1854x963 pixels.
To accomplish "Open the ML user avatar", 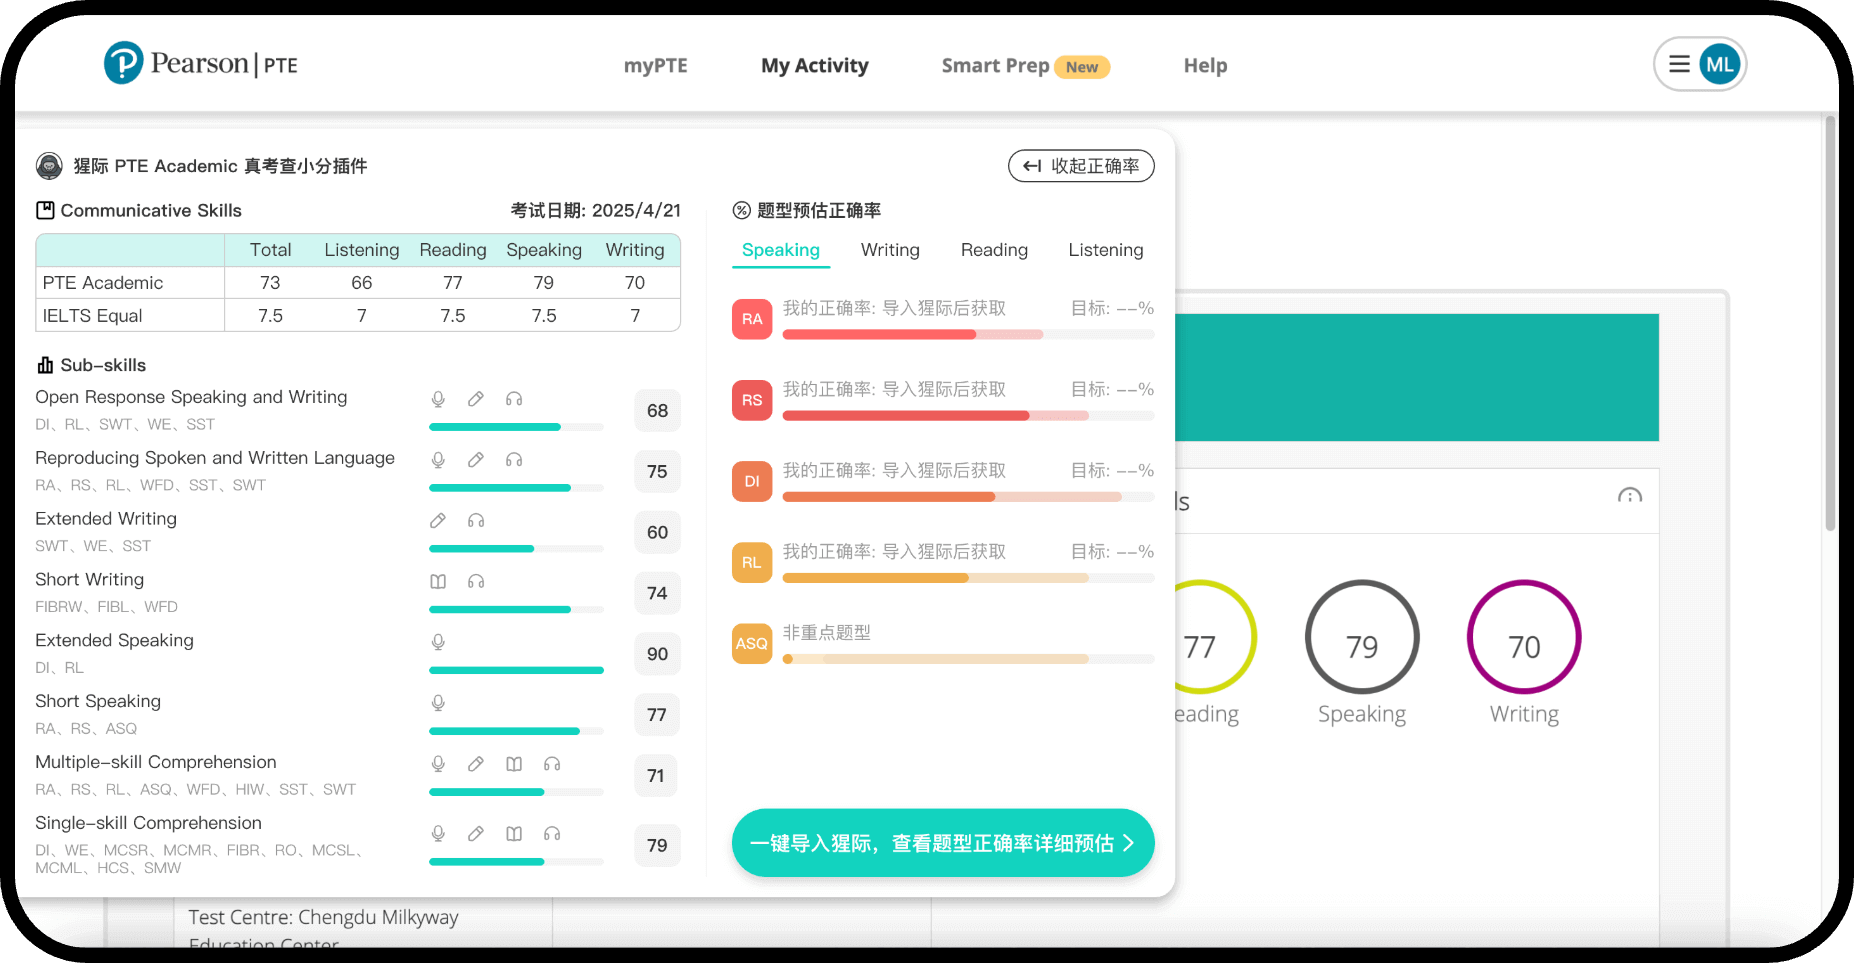I will coord(1720,65).
